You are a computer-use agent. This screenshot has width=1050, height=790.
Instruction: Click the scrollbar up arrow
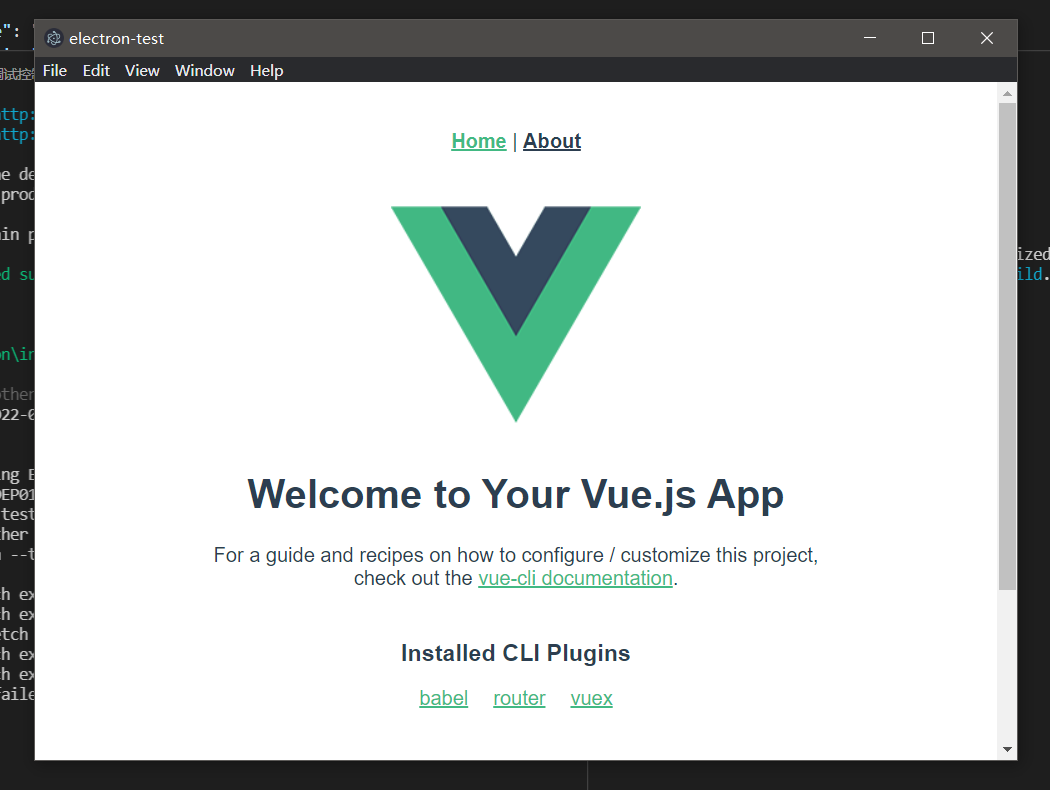1007,94
